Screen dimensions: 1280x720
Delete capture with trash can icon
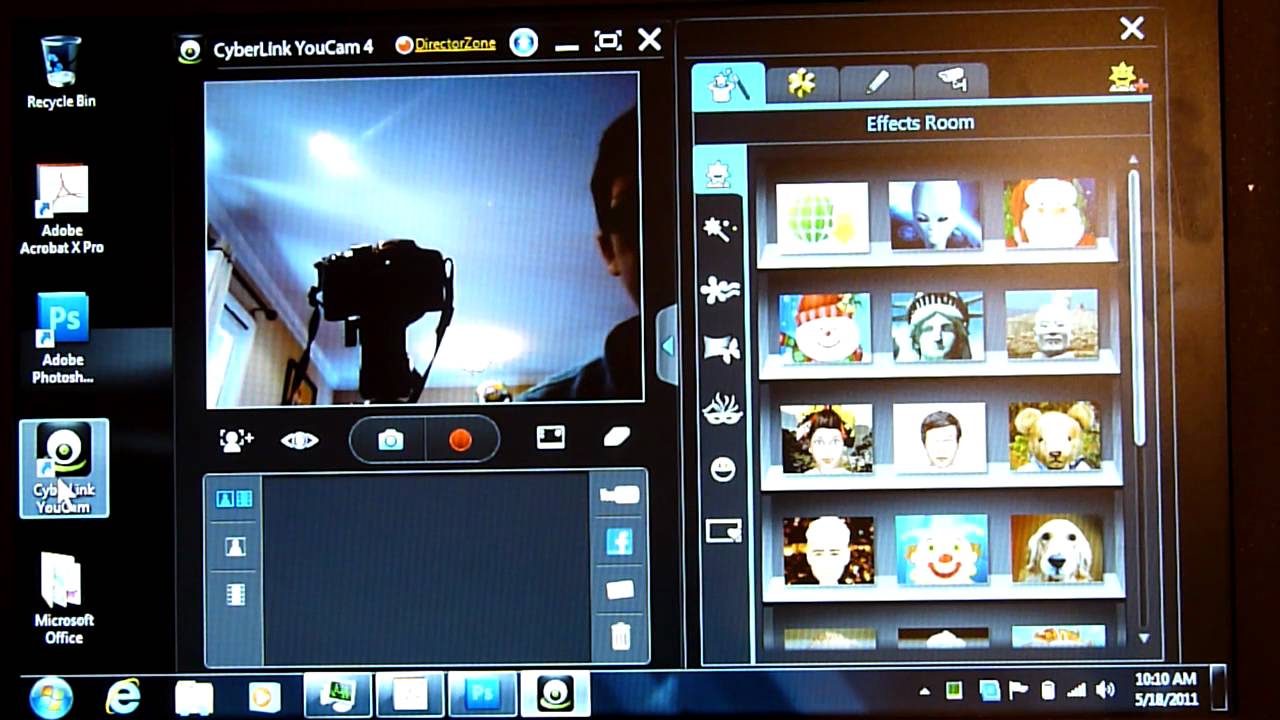[x=620, y=635]
